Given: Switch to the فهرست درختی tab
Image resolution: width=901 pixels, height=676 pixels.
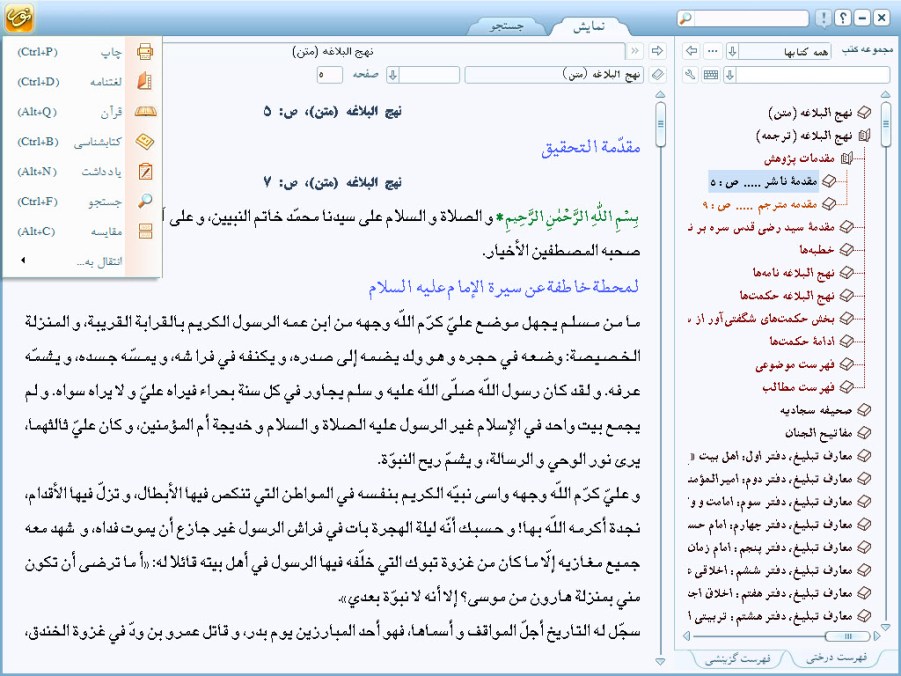Looking at the screenshot, I should [x=837, y=657].
